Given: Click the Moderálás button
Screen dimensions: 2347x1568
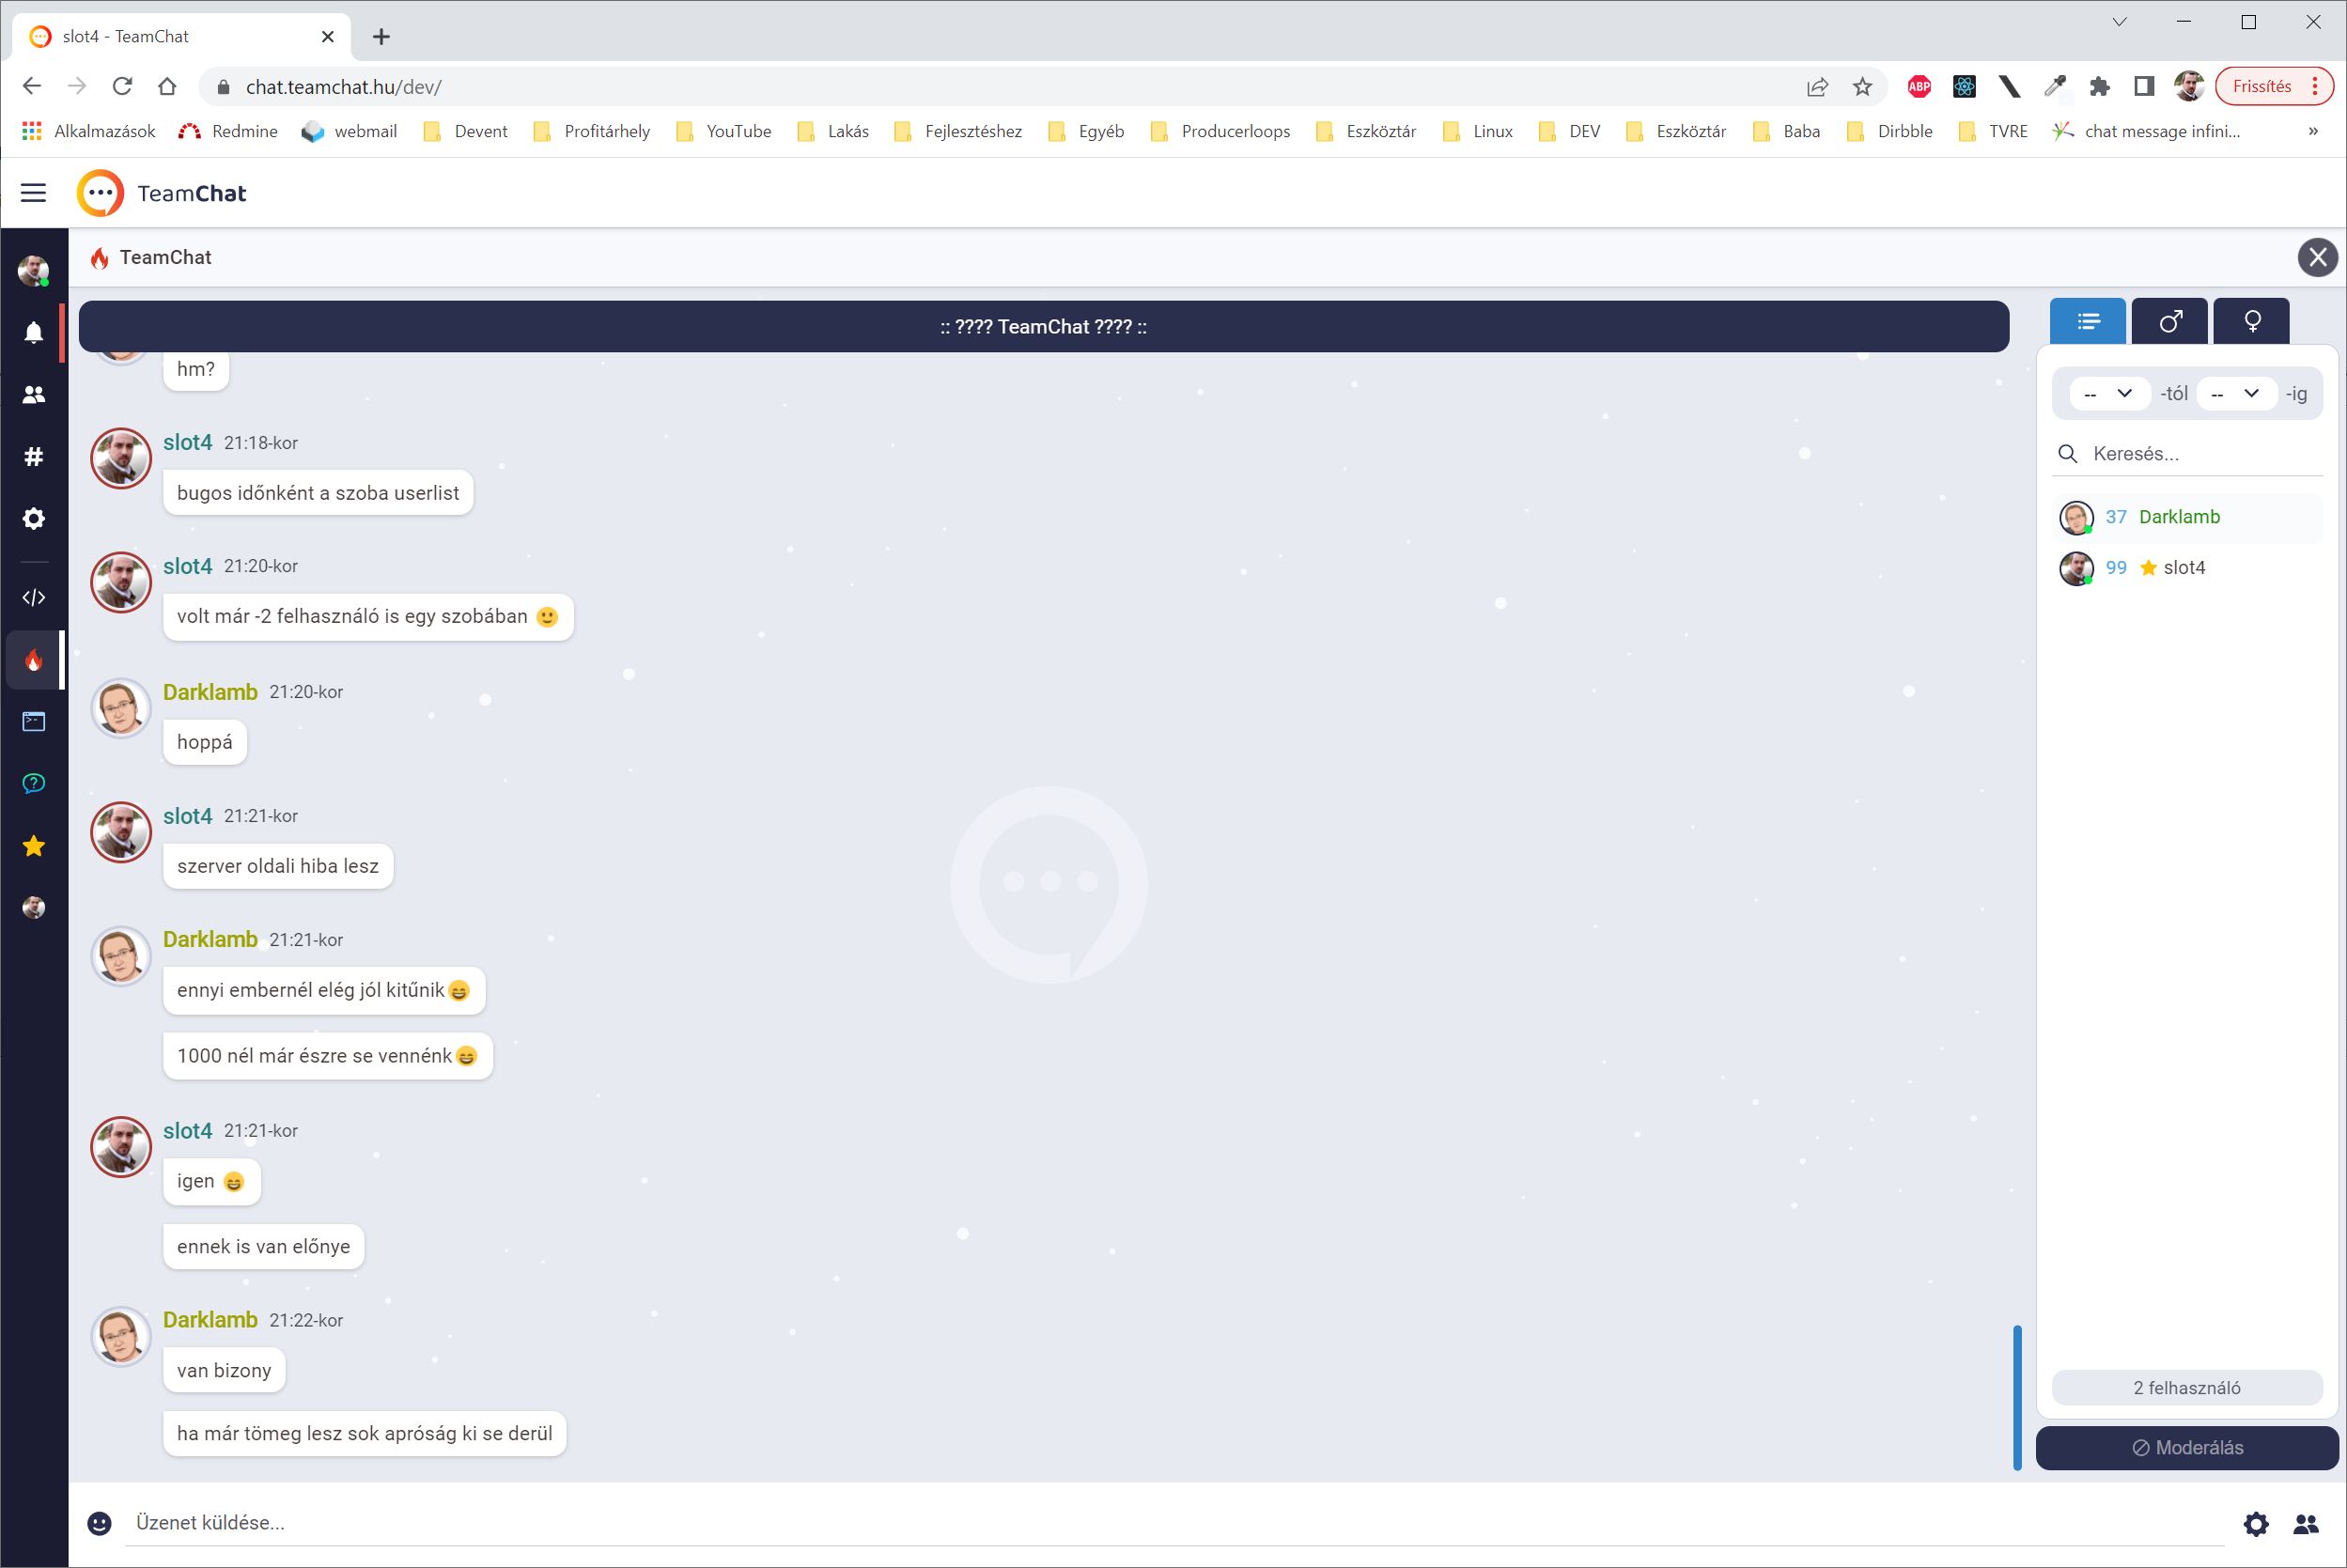Looking at the screenshot, I should (x=2187, y=1447).
